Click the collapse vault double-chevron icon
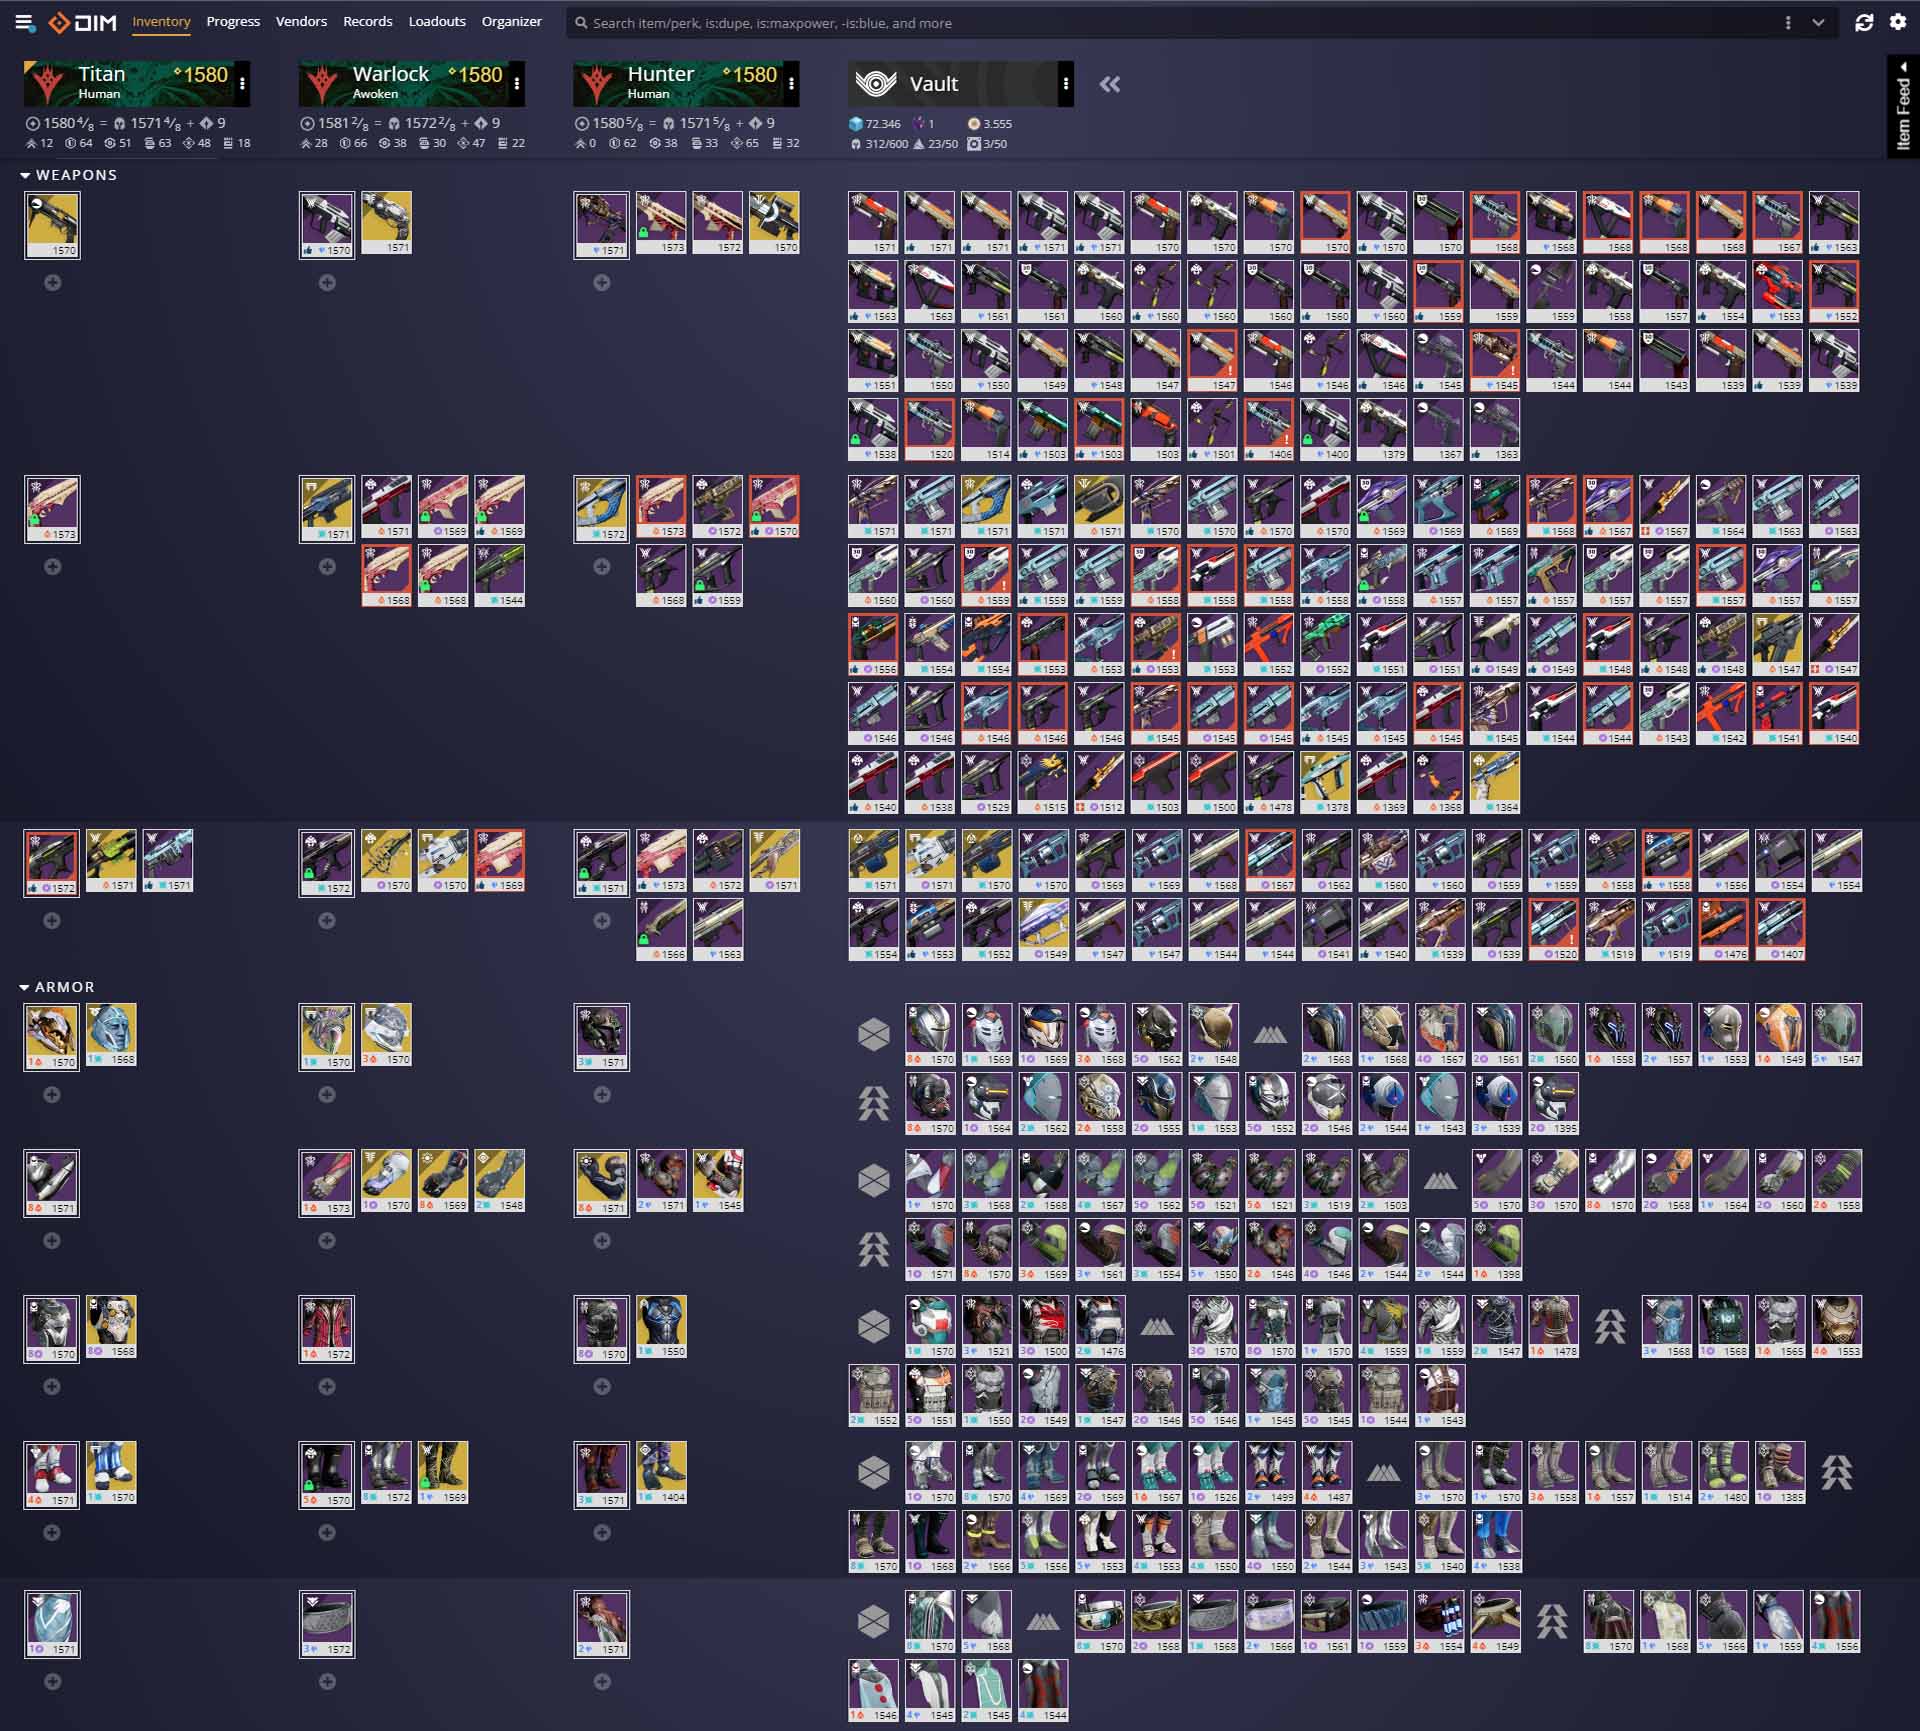This screenshot has width=1920, height=1731. tap(1110, 85)
